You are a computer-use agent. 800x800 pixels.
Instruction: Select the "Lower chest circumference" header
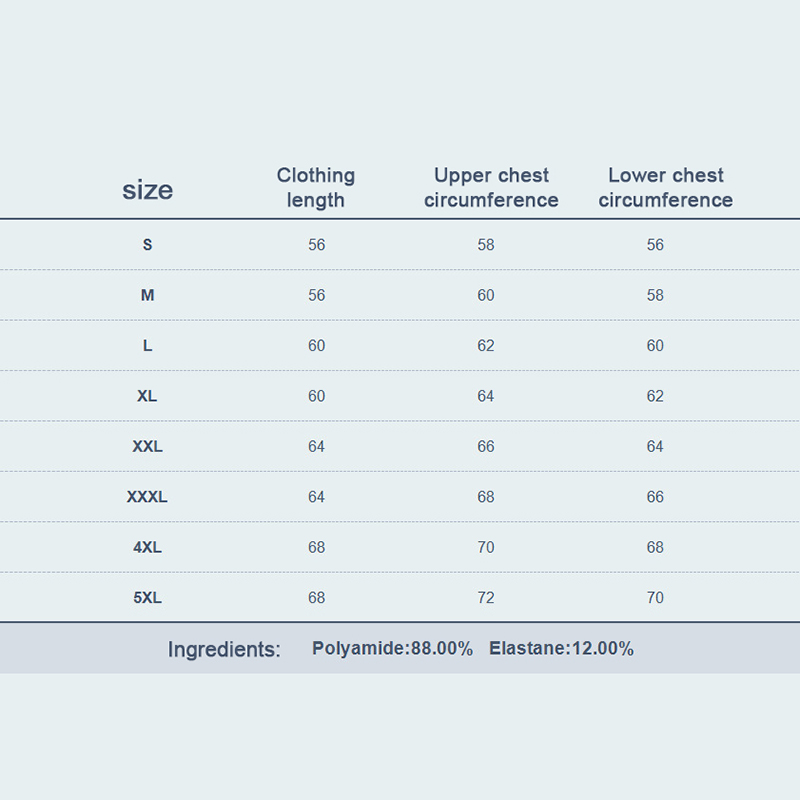point(665,187)
